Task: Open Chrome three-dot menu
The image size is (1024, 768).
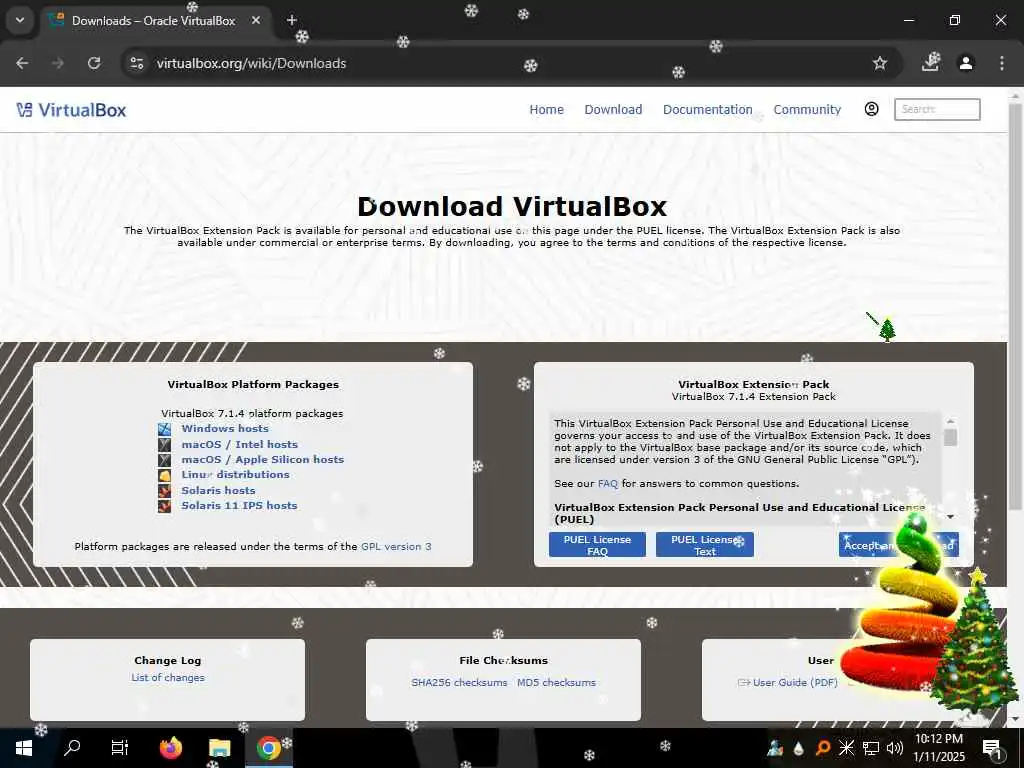Action: [x=1002, y=63]
